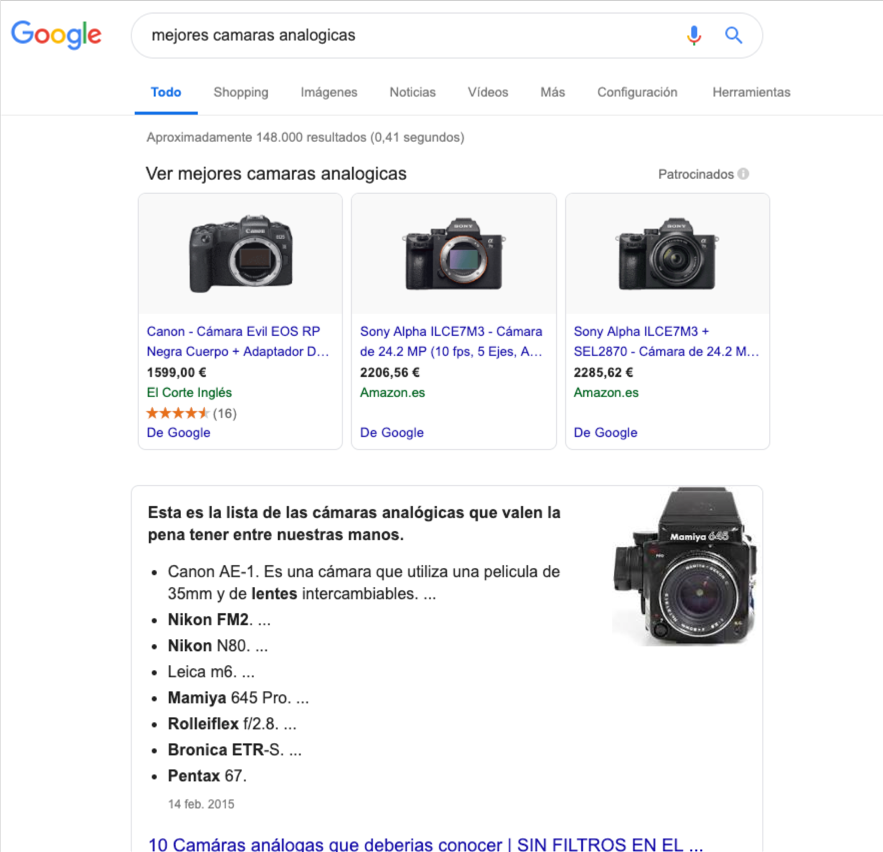Image resolution: width=883 pixels, height=852 pixels.
Task: Open the Noticias tab
Action: point(412,92)
